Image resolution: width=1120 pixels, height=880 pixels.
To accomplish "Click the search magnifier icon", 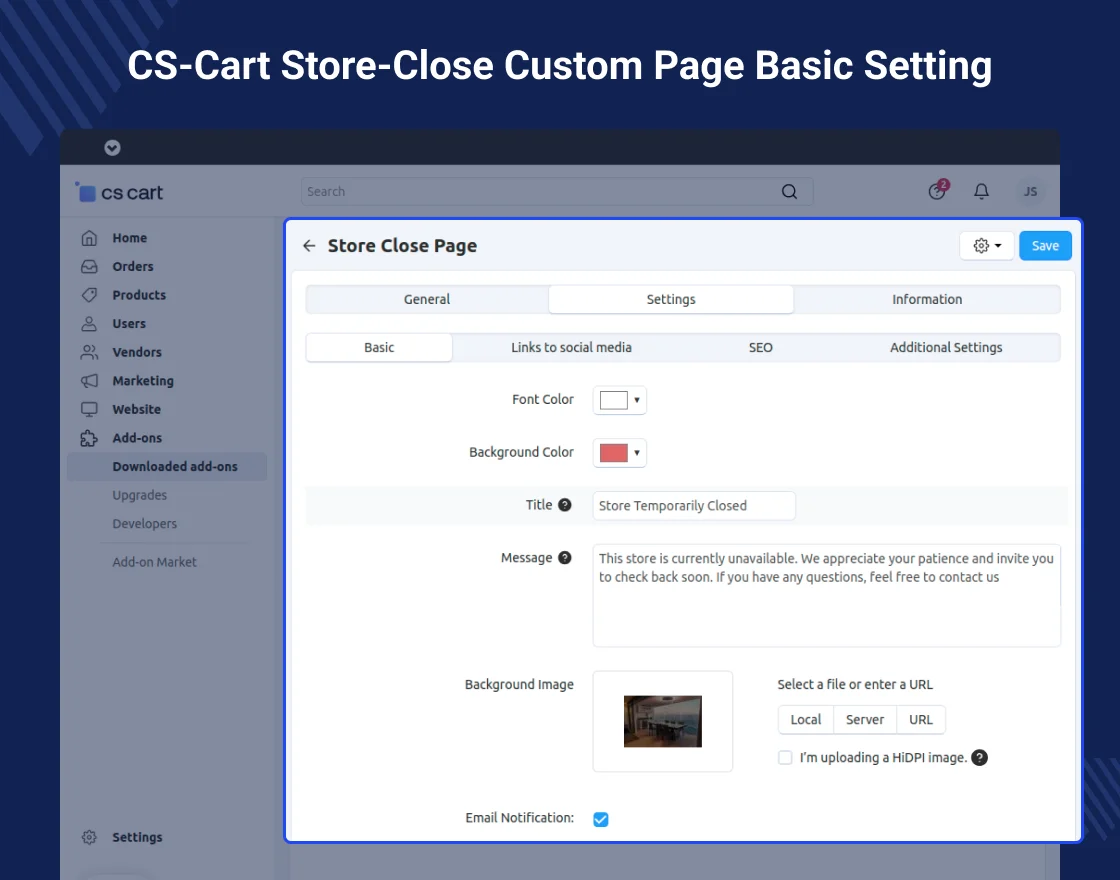I will click(789, 192).
